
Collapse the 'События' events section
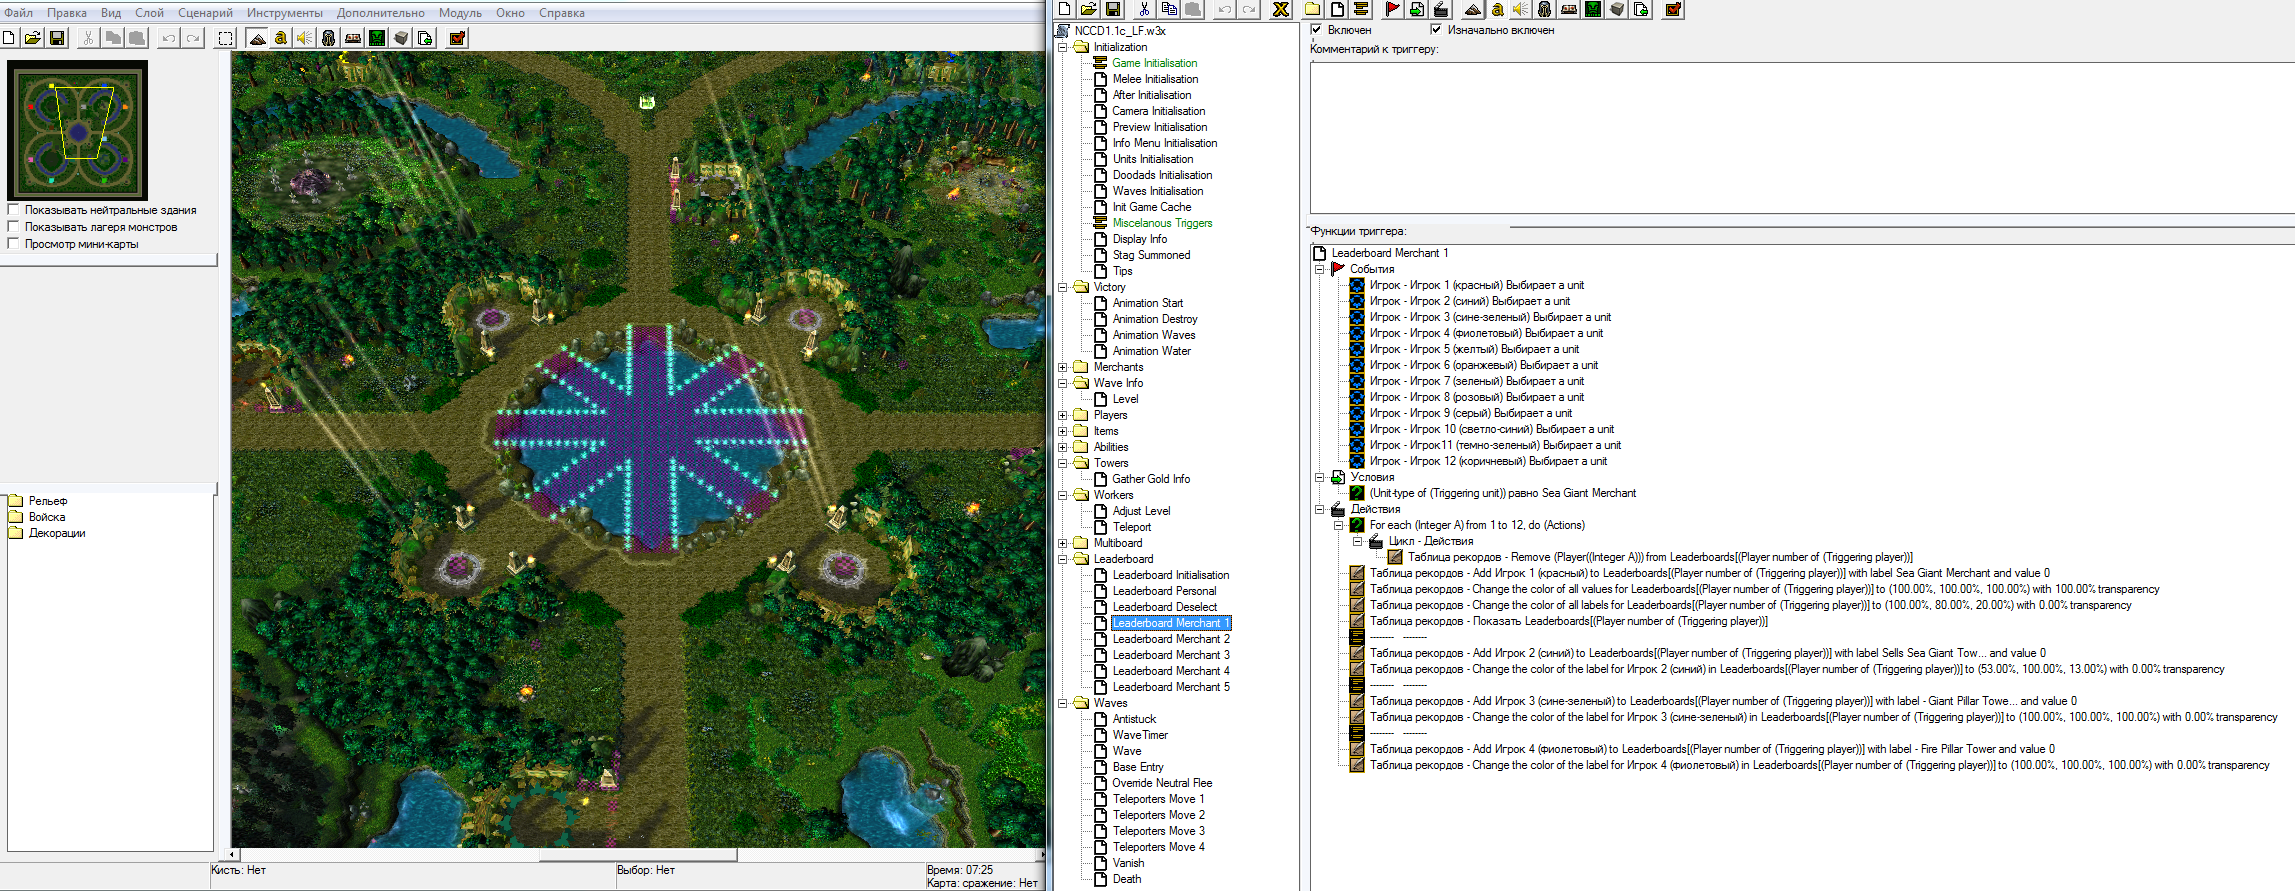(x=1319, y=269)
